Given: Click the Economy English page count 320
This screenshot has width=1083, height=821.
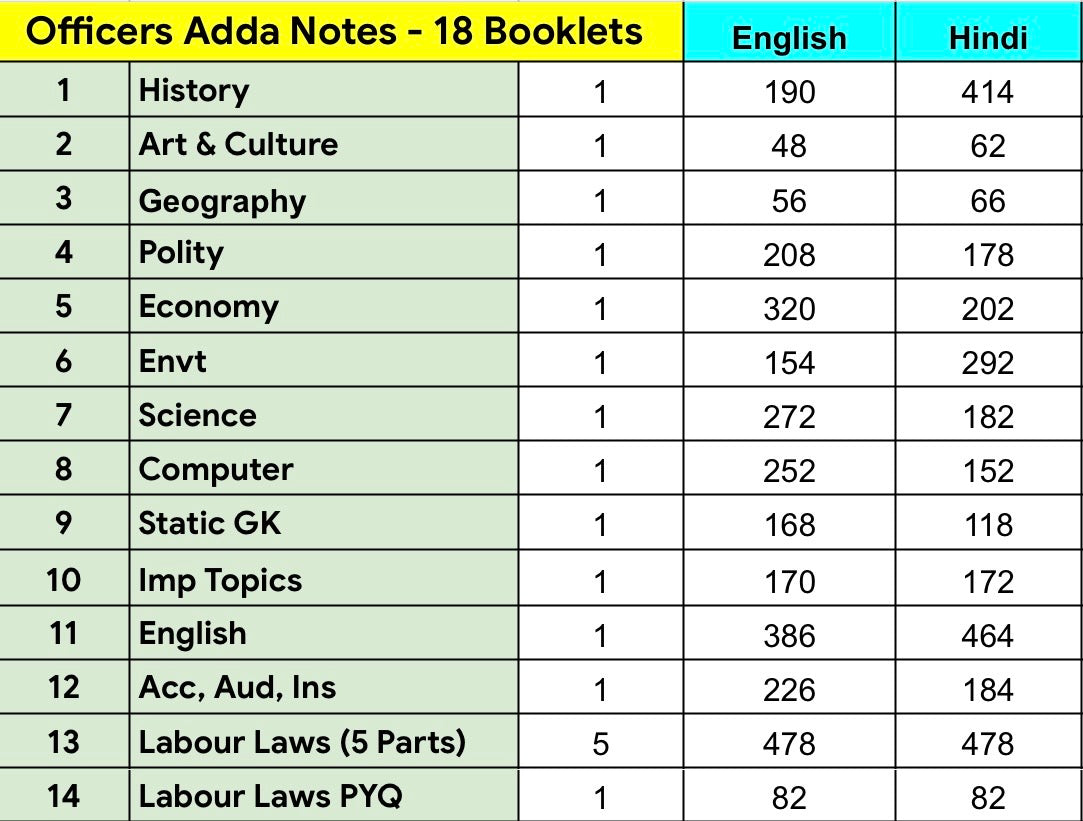Looking at the screenshot, I should pos(789,308).
